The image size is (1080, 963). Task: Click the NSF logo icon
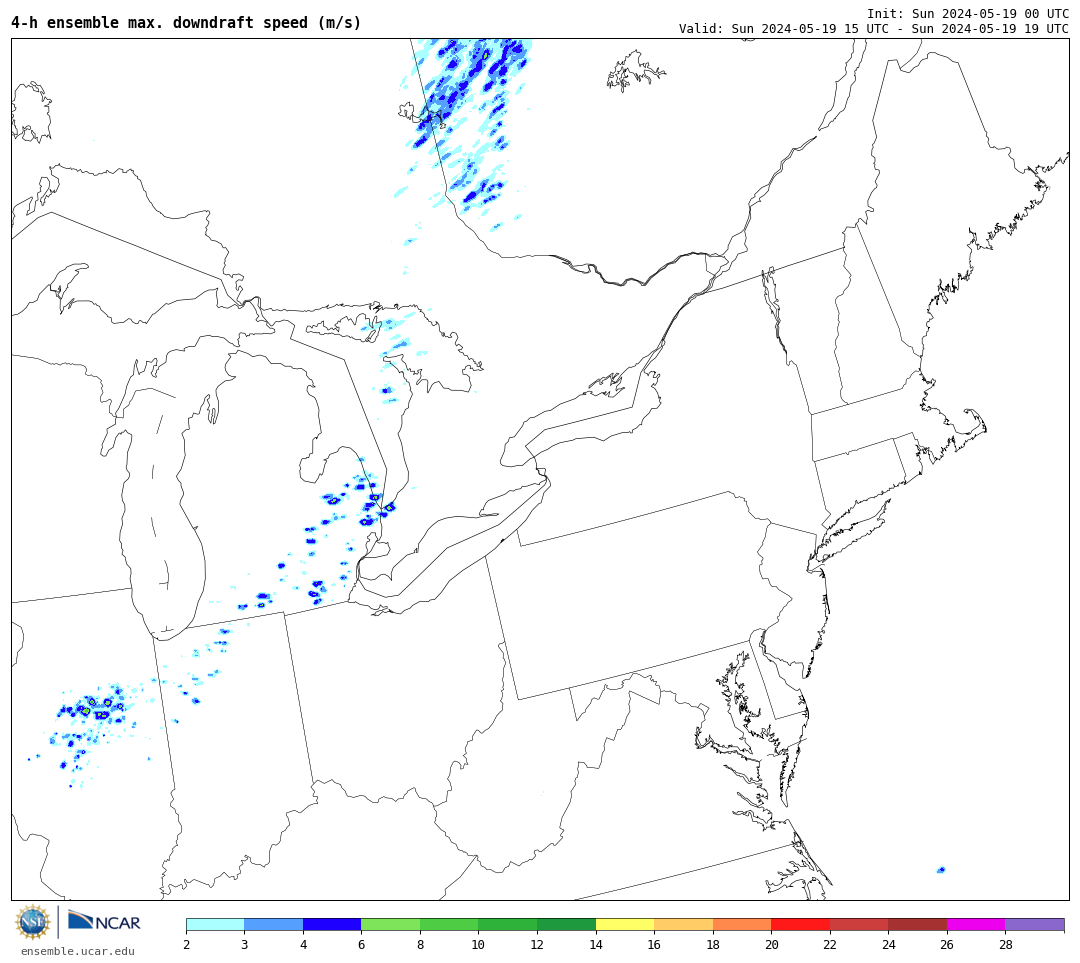(x=32, y=922)
